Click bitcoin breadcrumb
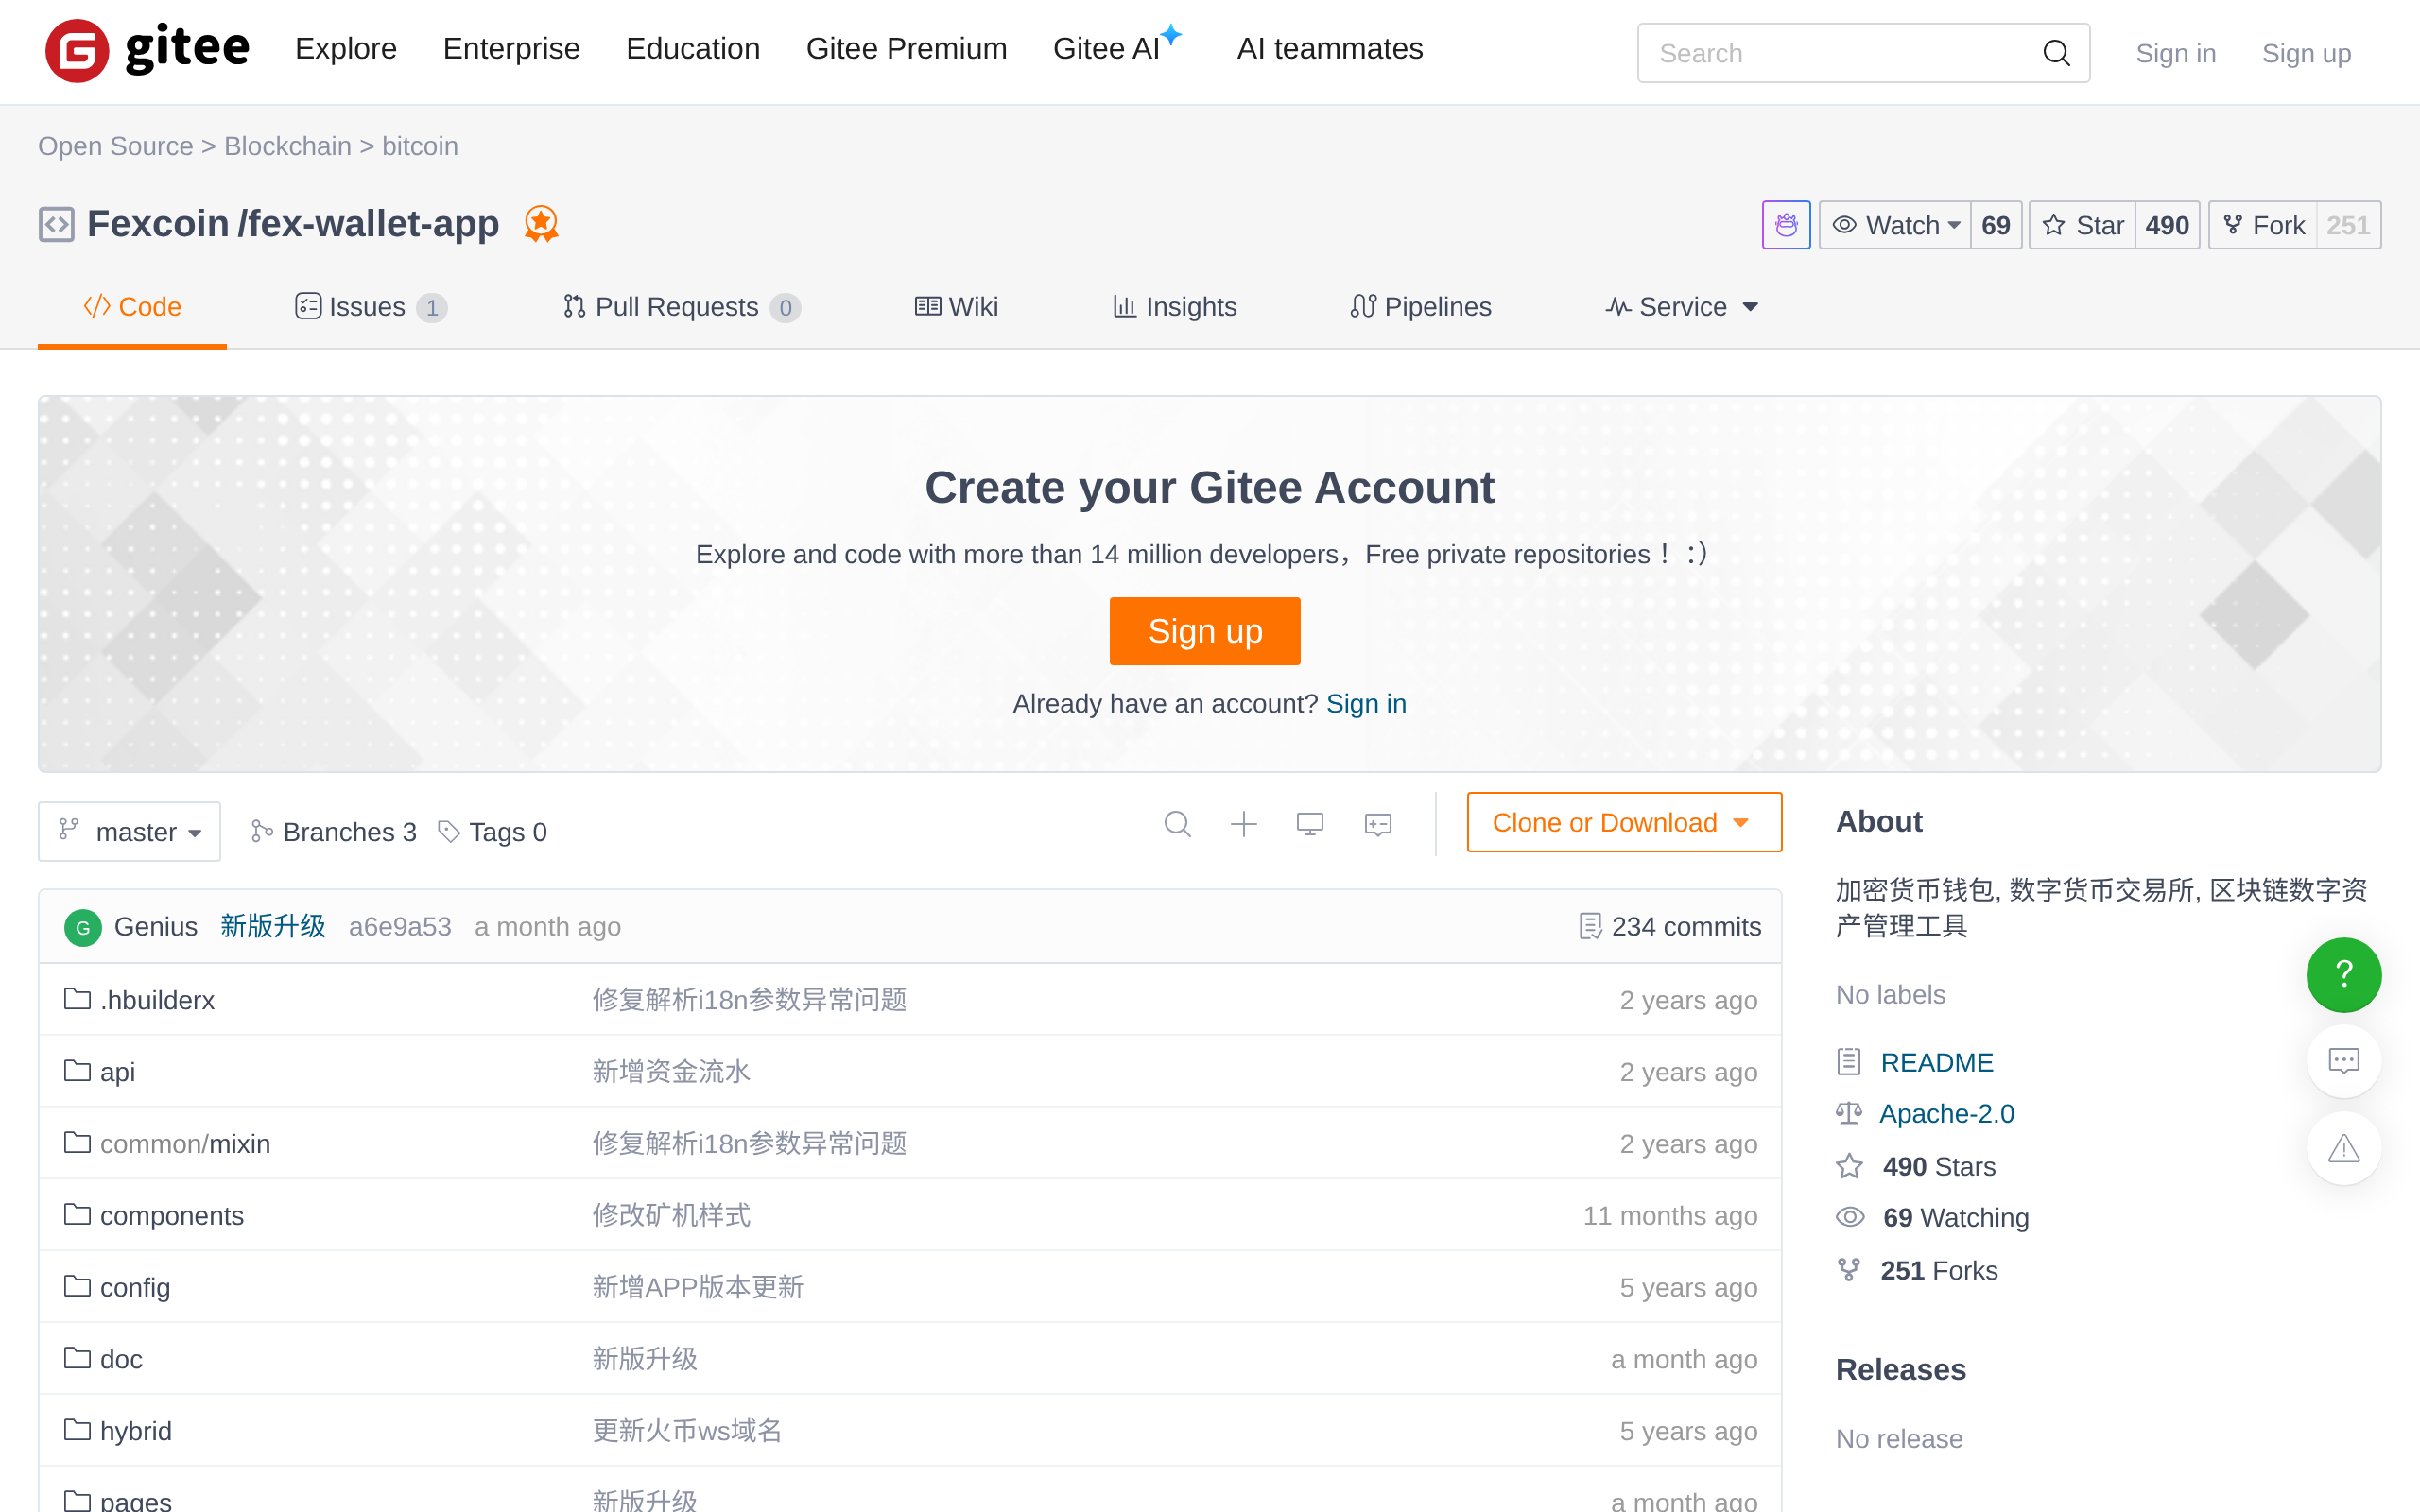This screenshot has height=1512, width=2420. (x=420, y=146)
